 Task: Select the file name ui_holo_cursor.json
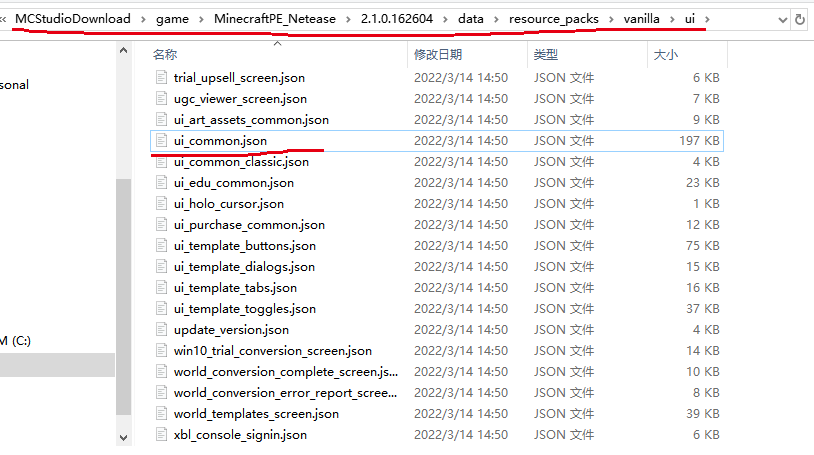(x=229, y=204)
